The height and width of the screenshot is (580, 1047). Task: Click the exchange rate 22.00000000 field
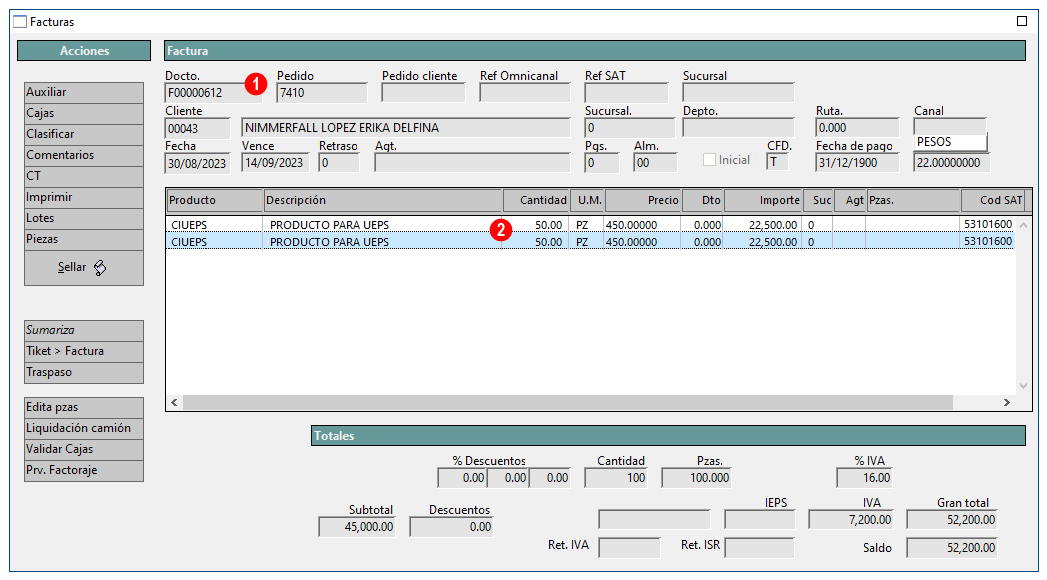tap(952, 163)
